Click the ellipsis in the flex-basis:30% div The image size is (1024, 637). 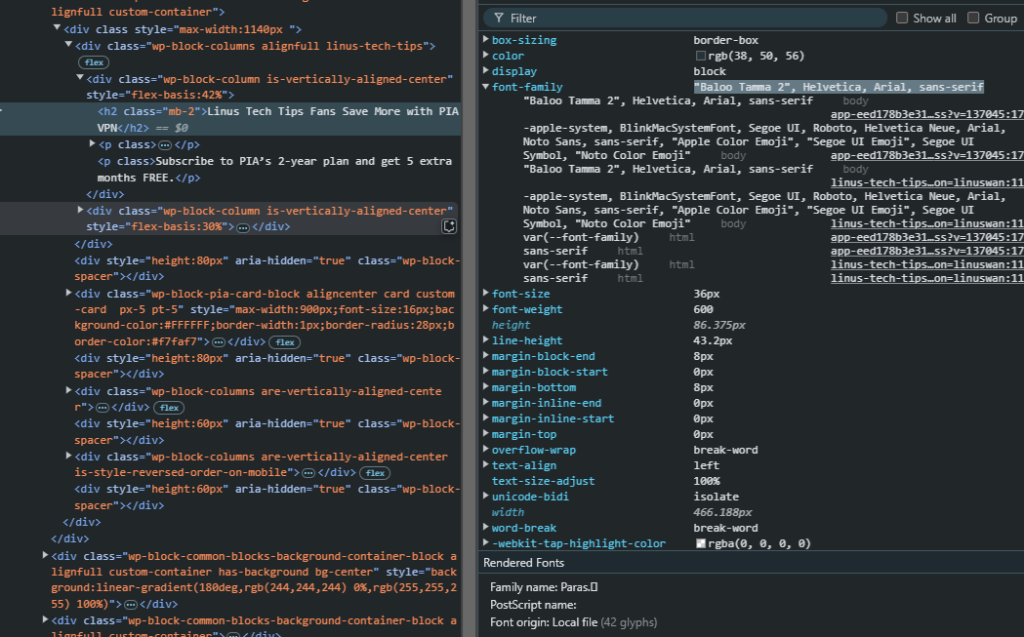click(243, 227)
